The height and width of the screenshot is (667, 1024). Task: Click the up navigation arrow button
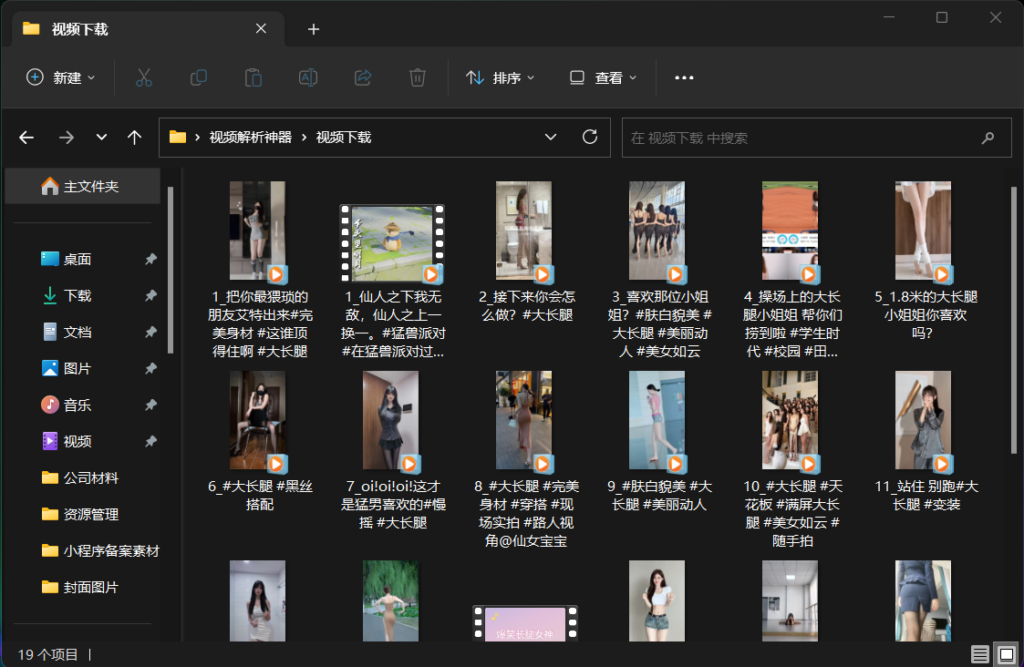(x=134, y=137)
